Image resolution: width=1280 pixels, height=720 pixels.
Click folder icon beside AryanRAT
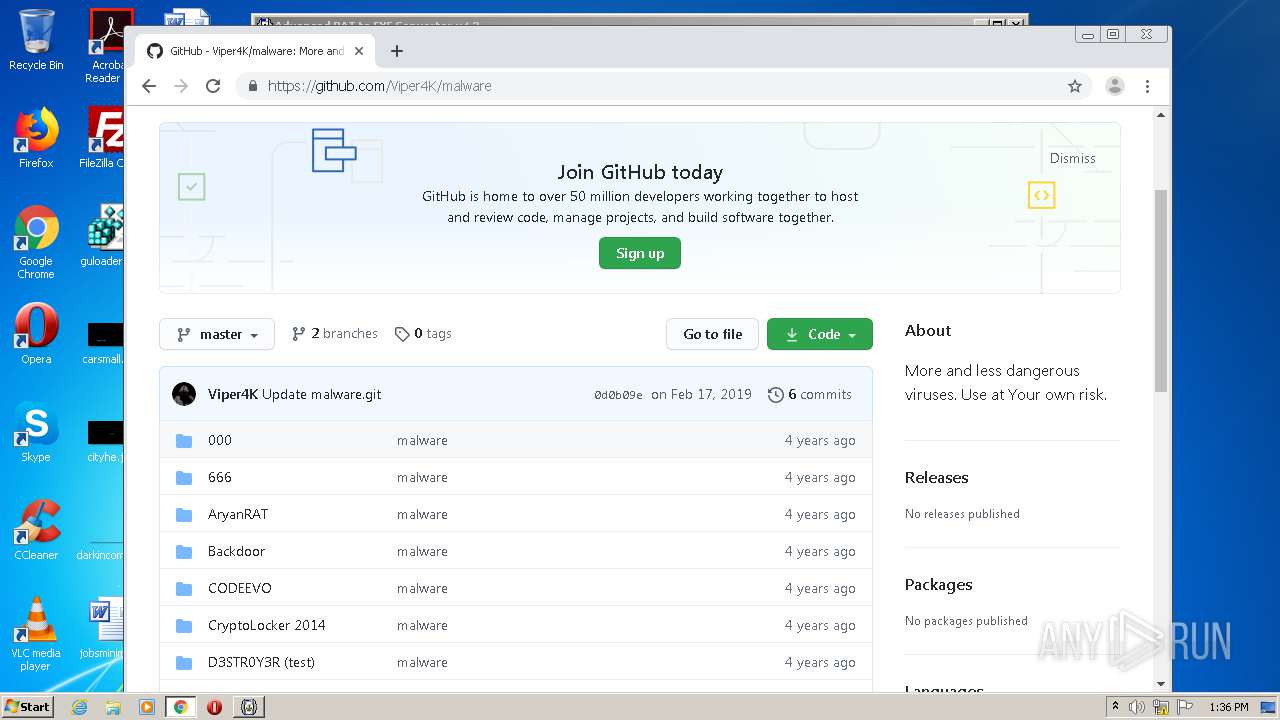tap(184, 514)
